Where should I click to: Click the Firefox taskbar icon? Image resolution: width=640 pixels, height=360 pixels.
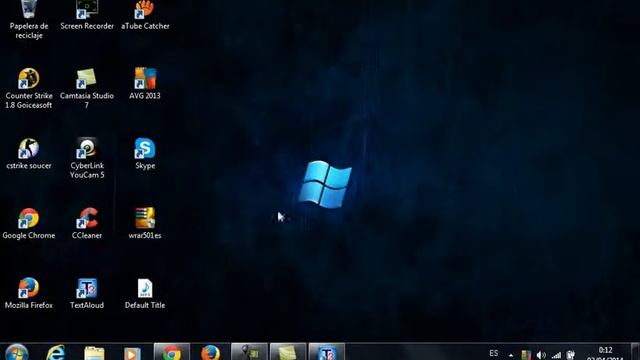pyautogui.click(x=210, y=353)
